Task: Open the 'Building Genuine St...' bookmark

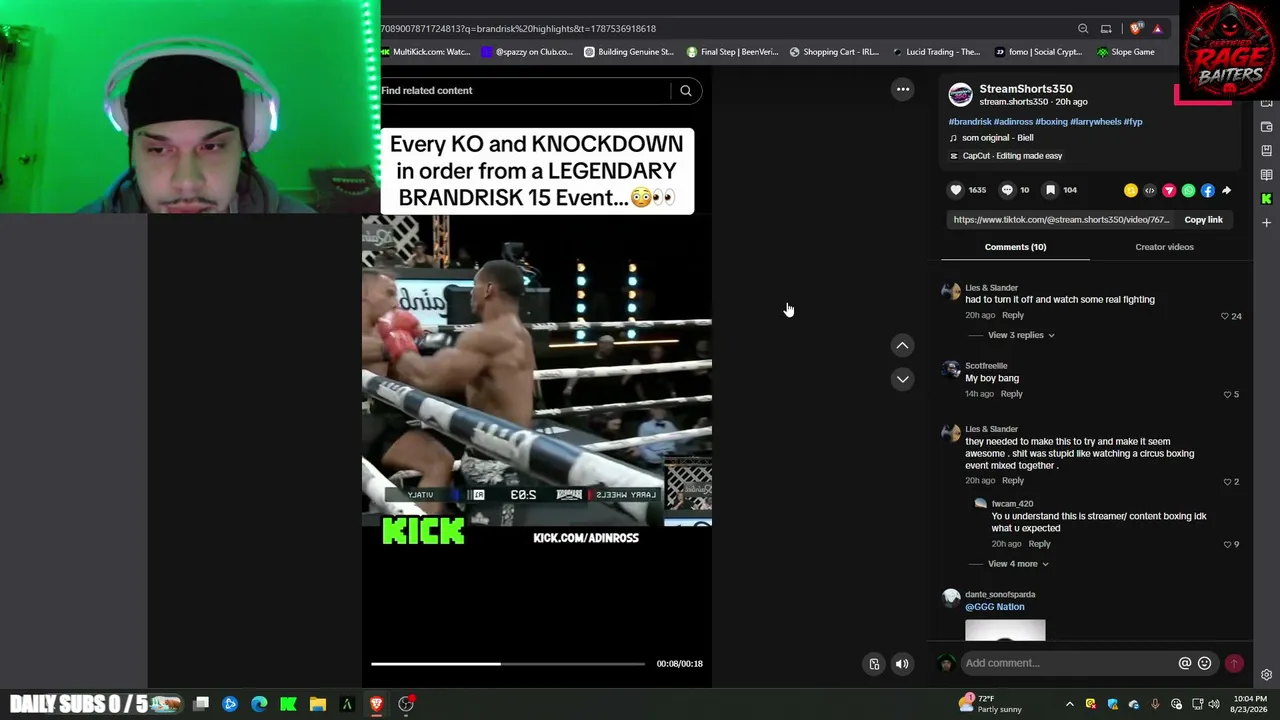Action: click(629, 52)
